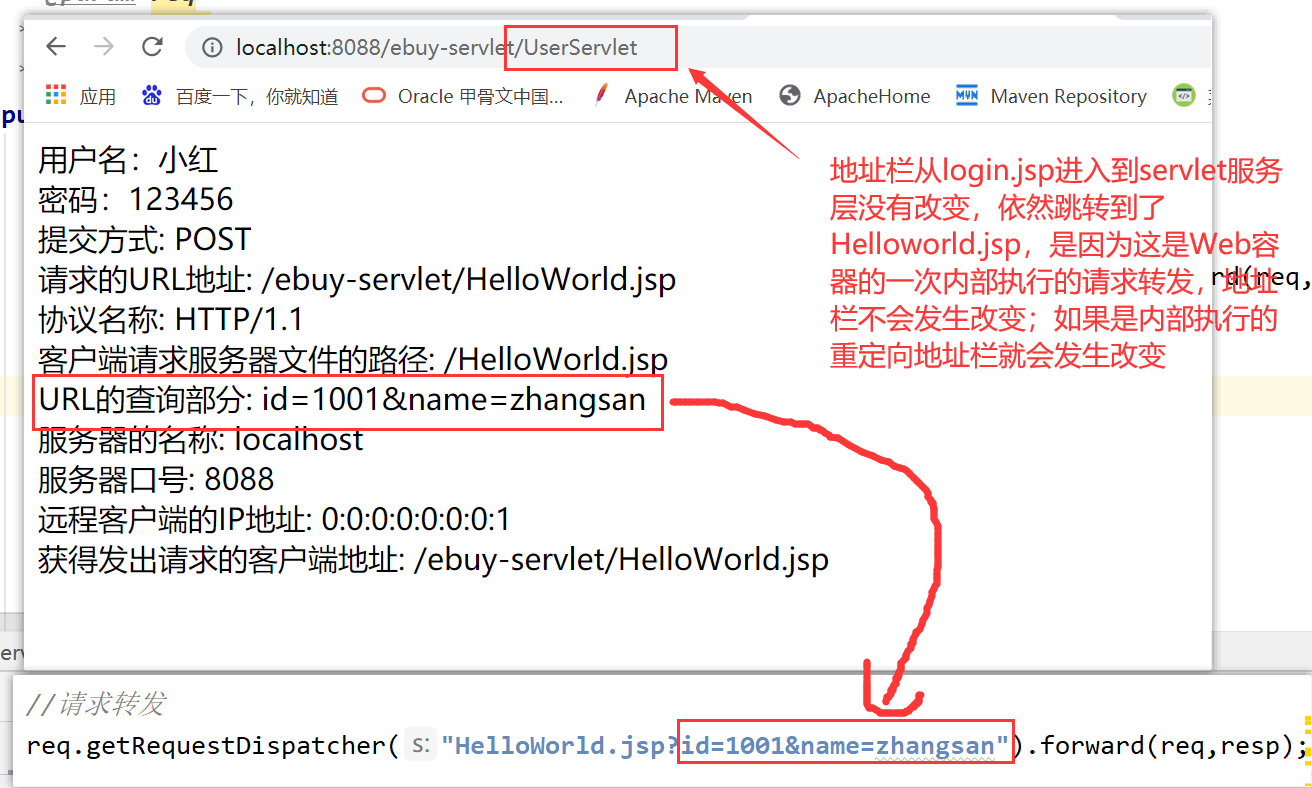Reload the page with refresh icon
This screenshot has height=788, width=1312.
pyautogui.click(x=152, y=46)
